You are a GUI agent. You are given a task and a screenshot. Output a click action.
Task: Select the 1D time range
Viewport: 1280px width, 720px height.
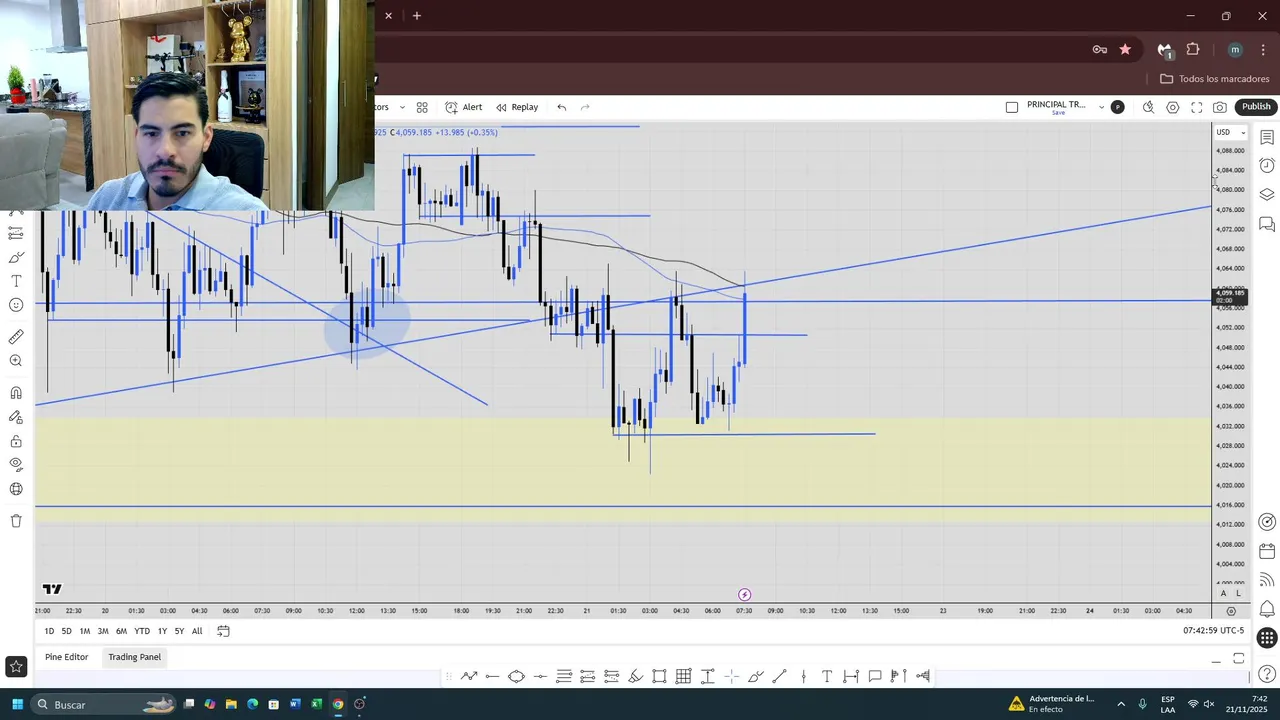pos(49,631)
